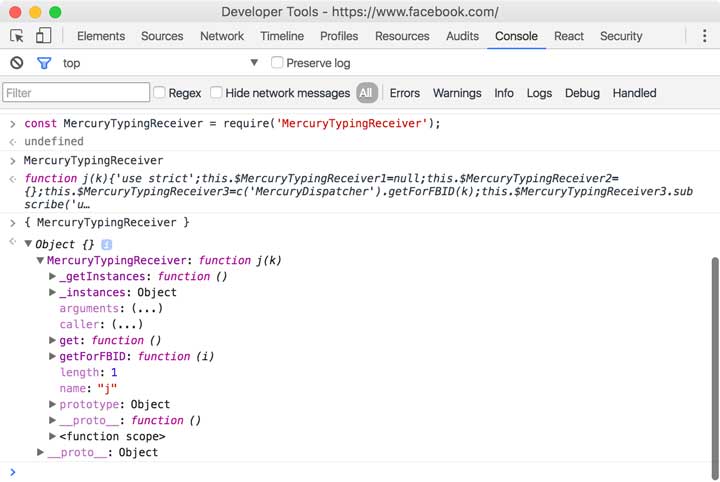Toggle the Preserve log checkbox

(x=277, y=63)
